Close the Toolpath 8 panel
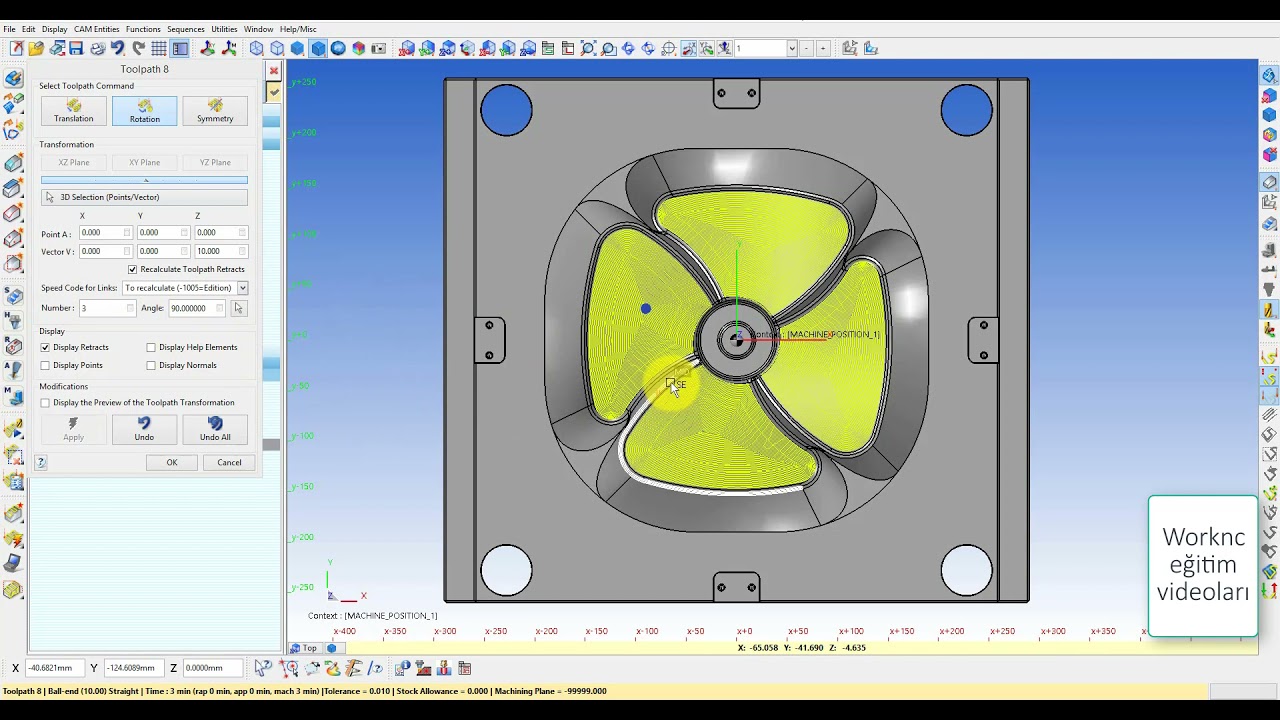This screenshot has height=720, width=1280. tap(274, 71)
